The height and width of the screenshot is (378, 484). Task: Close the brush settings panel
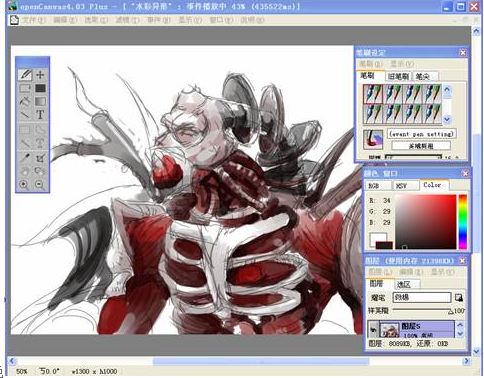pyautogui.click(x=463, y=53)
